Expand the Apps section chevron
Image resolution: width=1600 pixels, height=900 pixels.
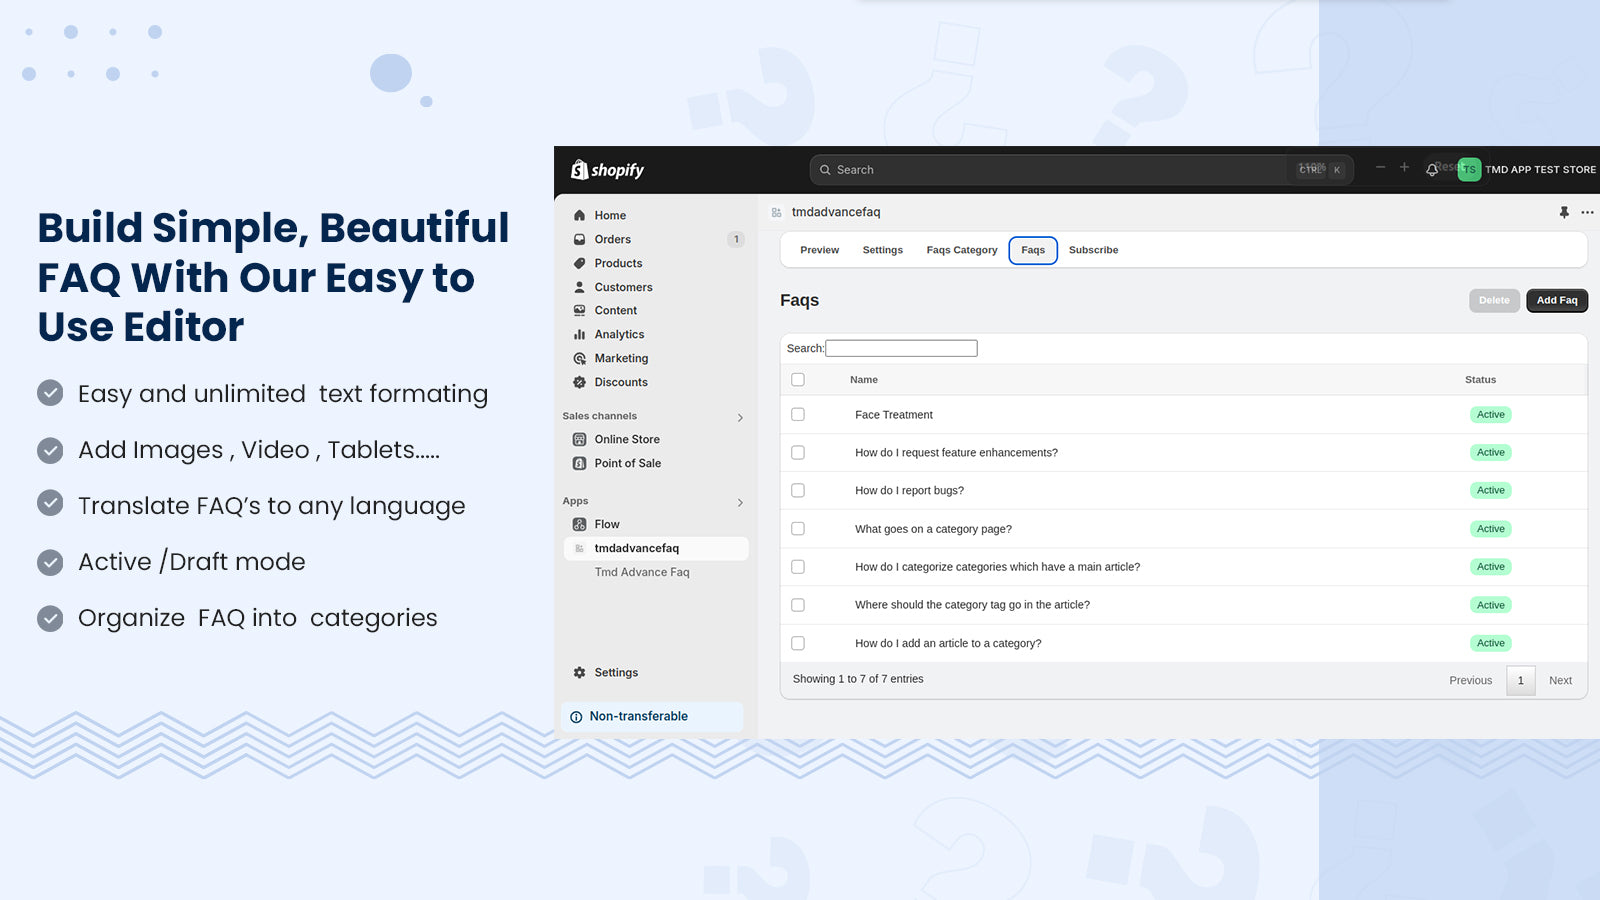[740, 502]
